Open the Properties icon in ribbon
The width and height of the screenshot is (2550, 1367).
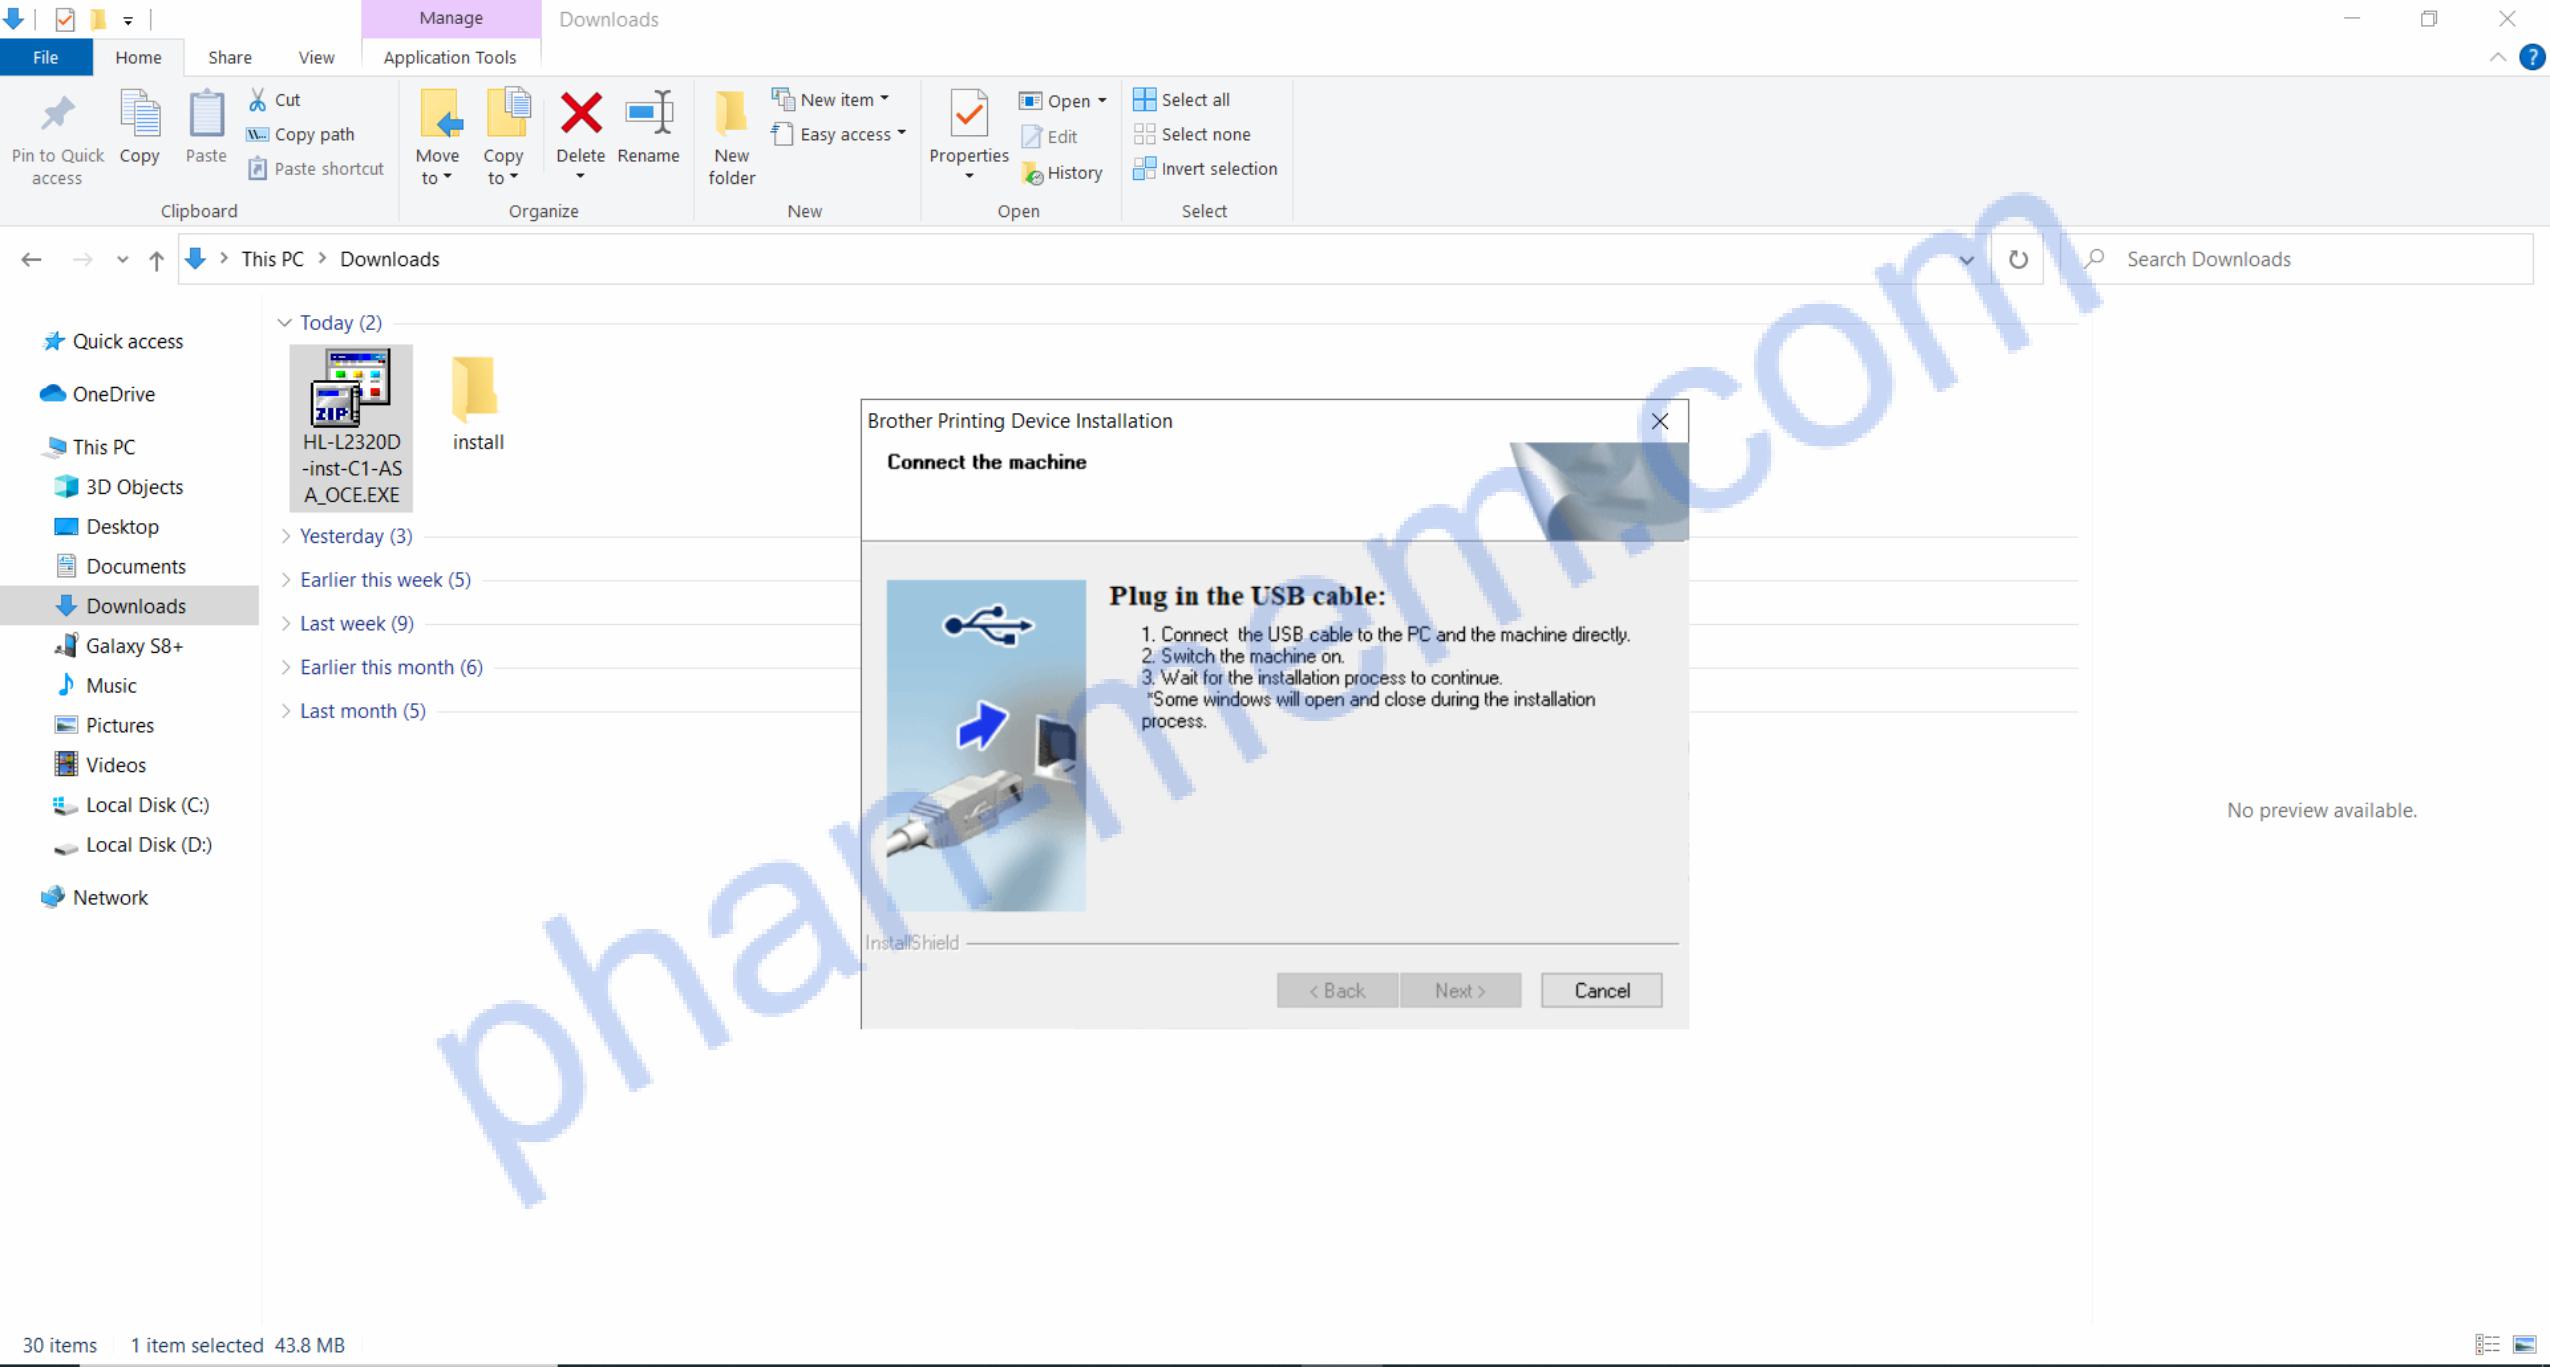[968, 114]
